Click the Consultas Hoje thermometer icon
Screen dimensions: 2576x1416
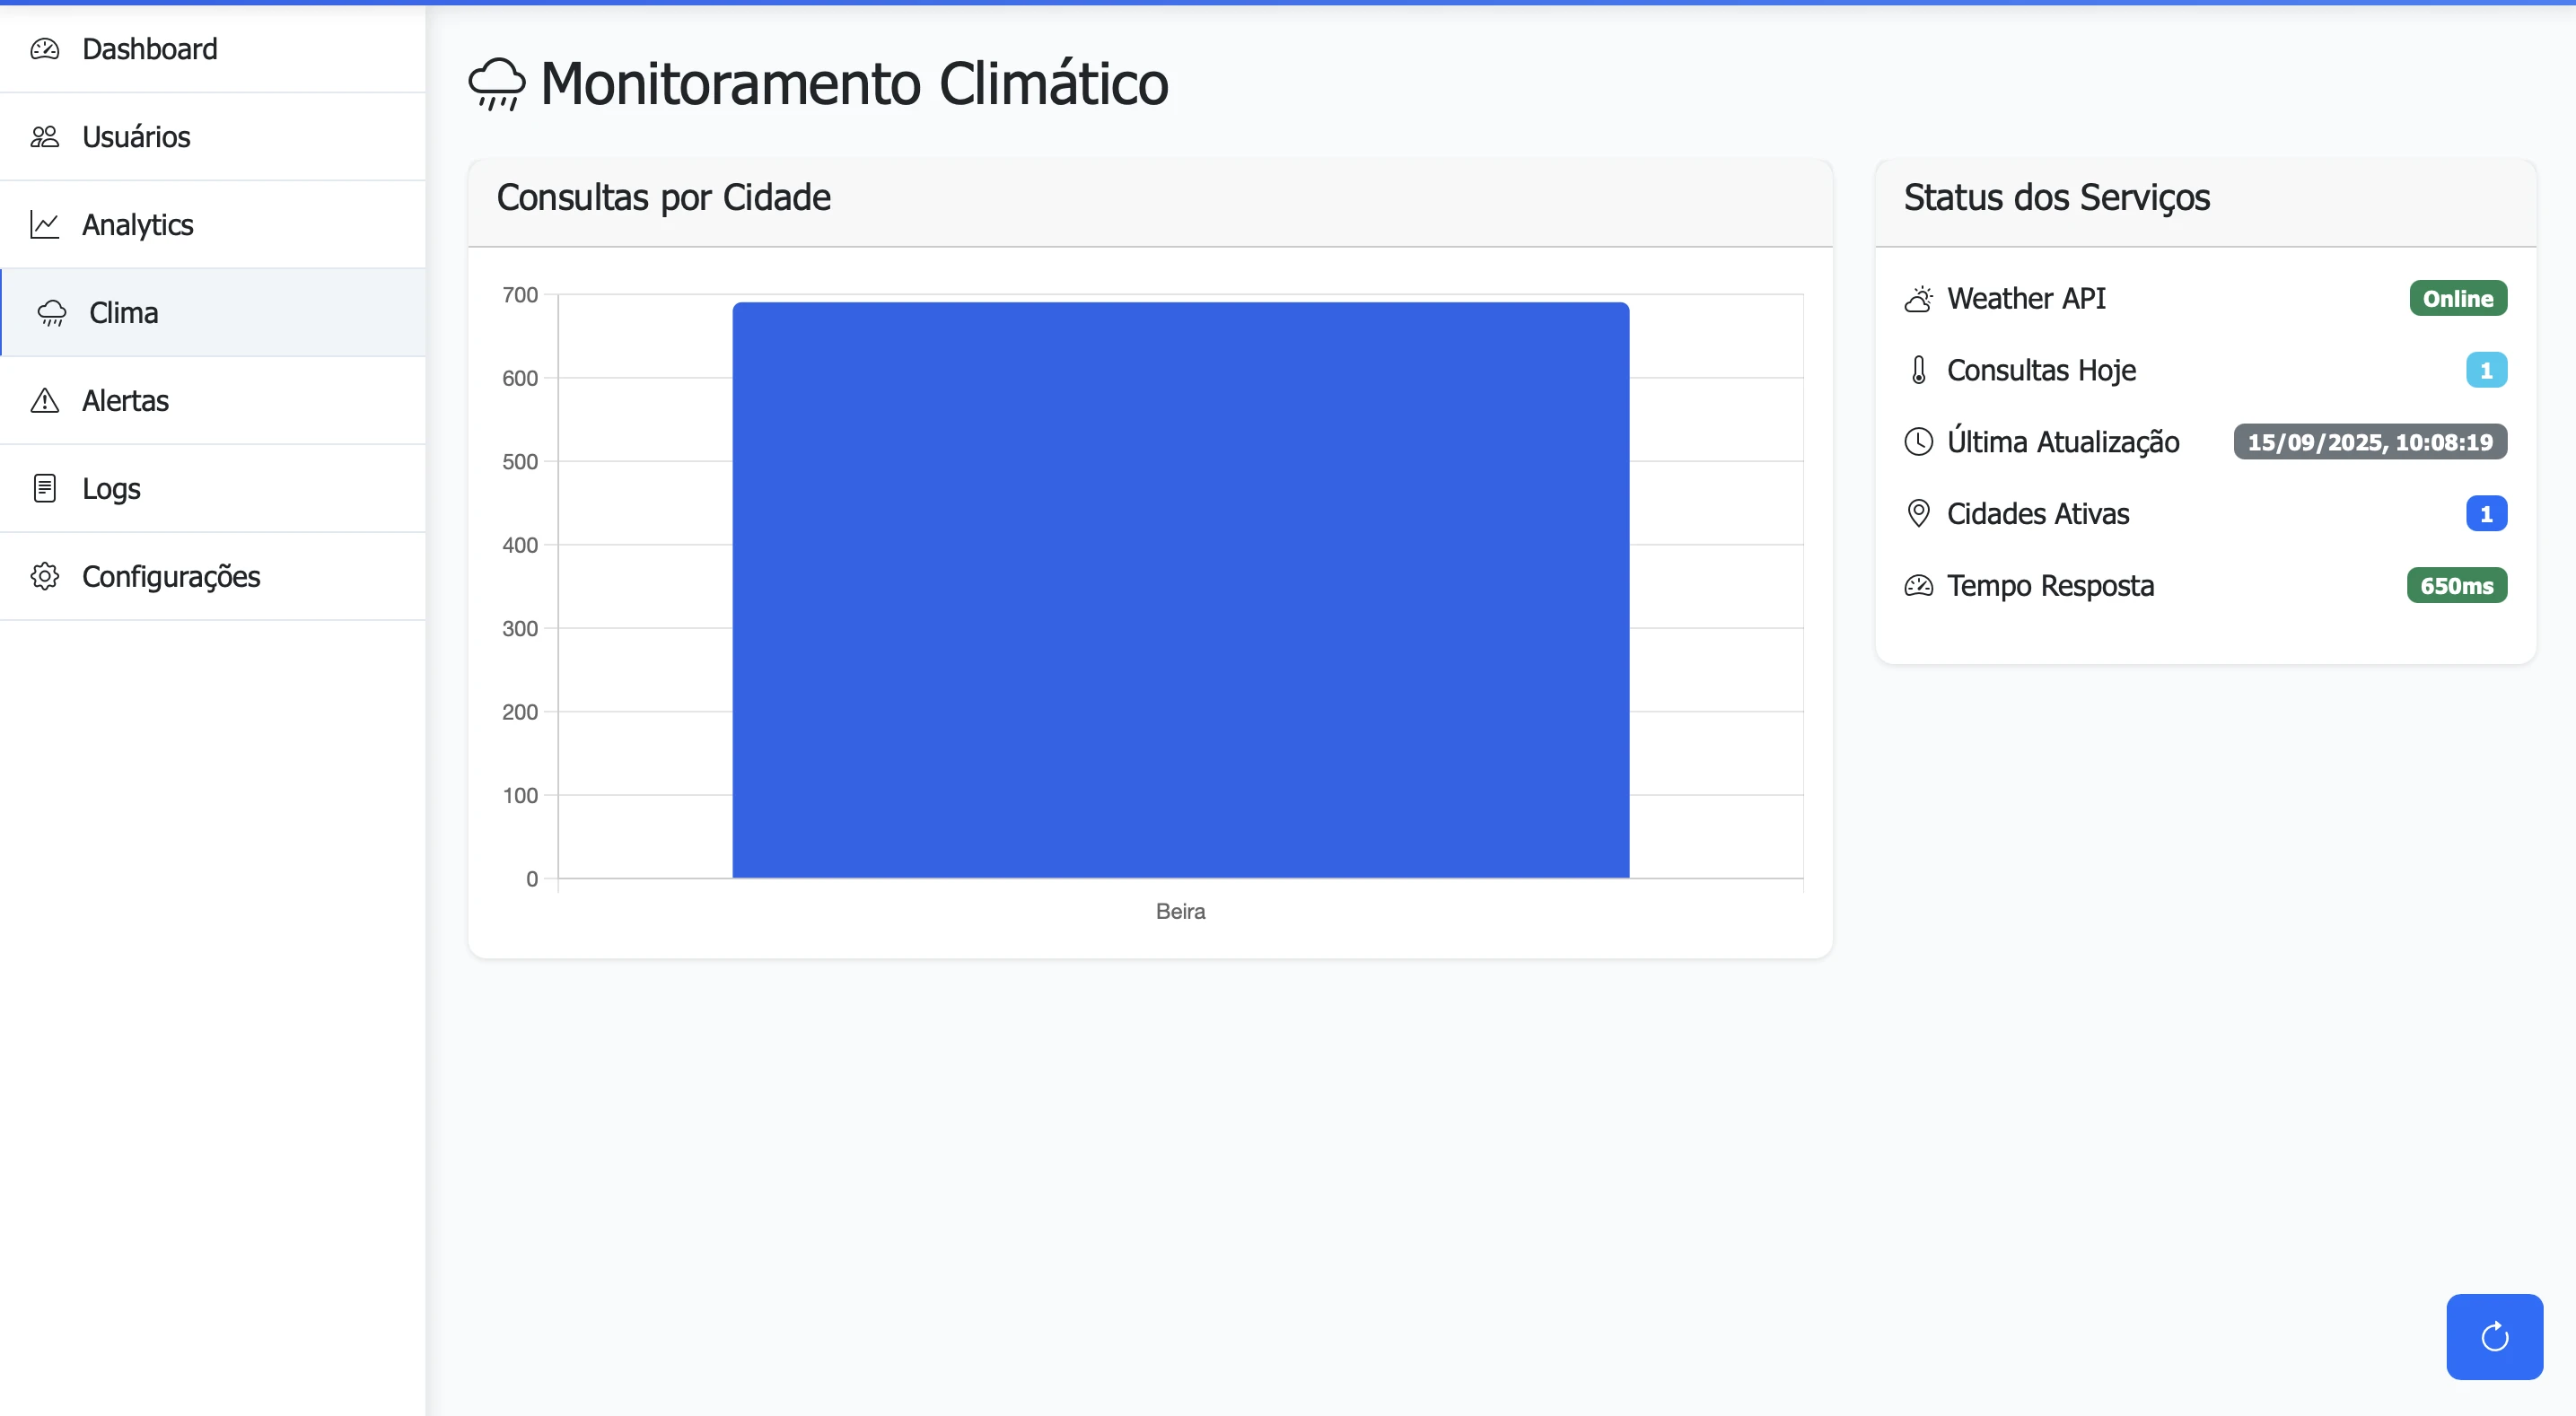click(x=1918, y=371)
